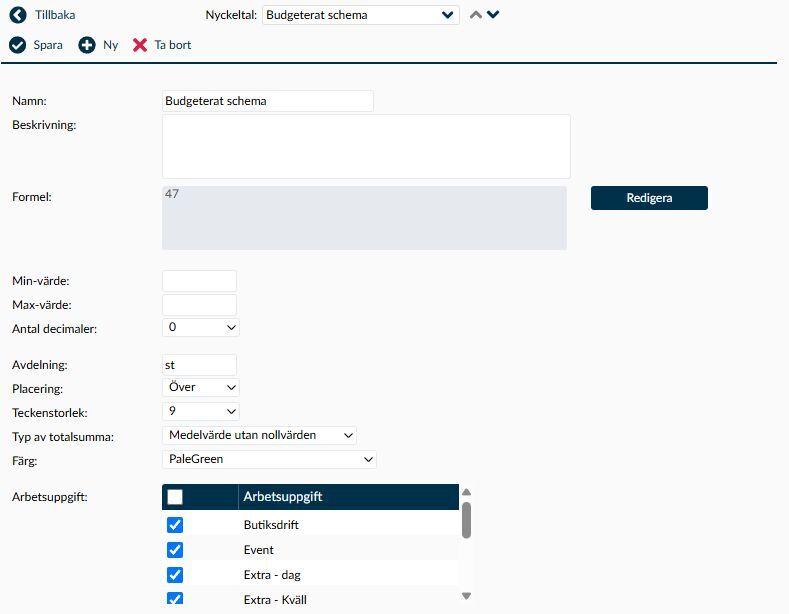789x614 pixels.
Task: Open the Färg dropdown showing PaleGreen
Action: pos(269,459)
